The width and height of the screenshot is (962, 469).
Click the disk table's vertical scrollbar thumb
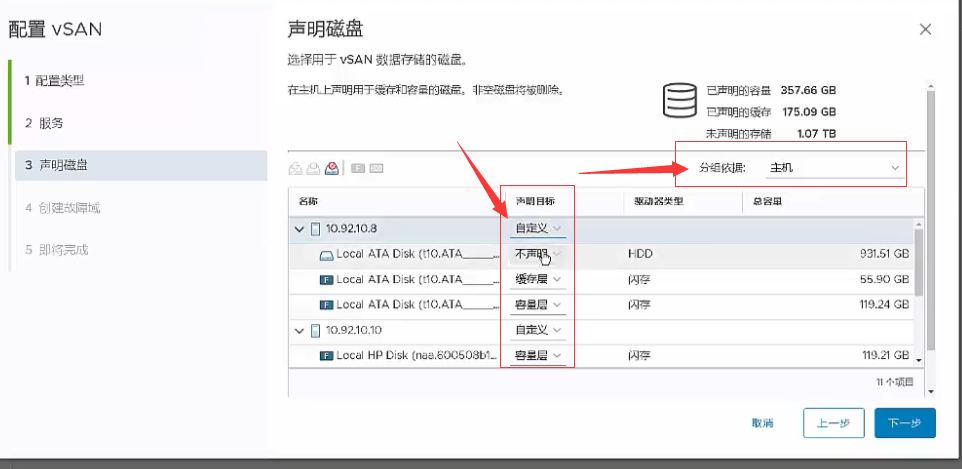[918, 263]
